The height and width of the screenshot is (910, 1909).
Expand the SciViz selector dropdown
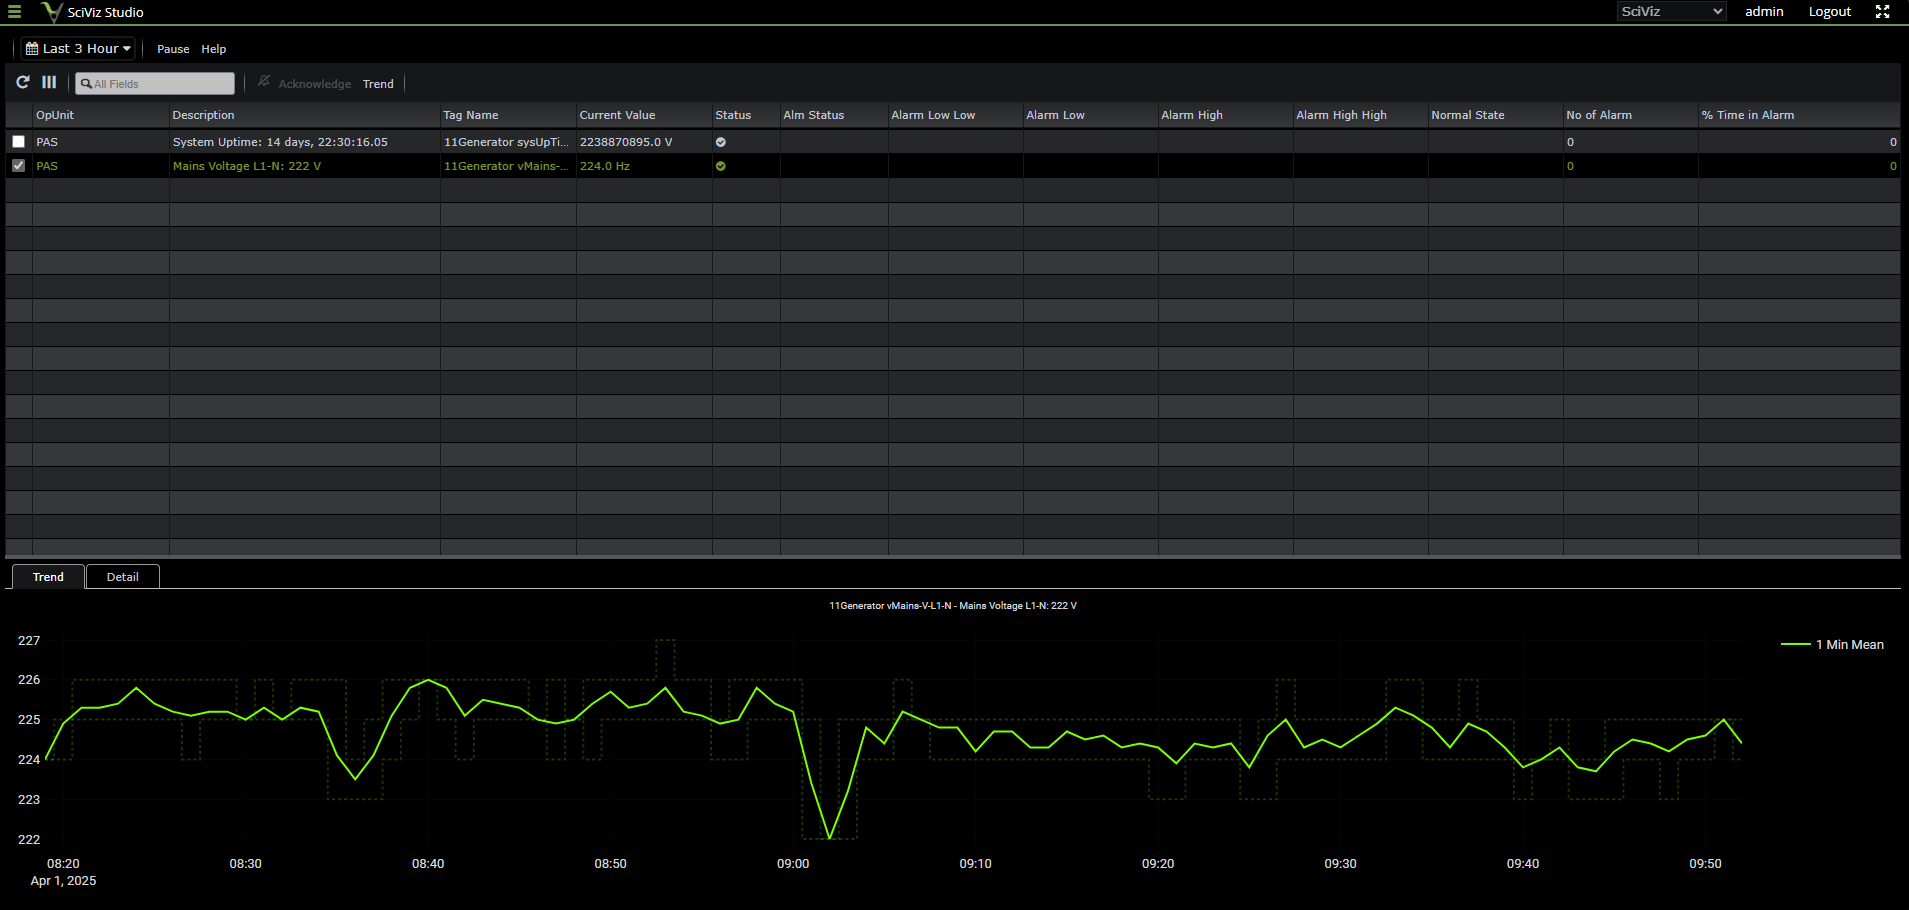tap(1671, 12)
